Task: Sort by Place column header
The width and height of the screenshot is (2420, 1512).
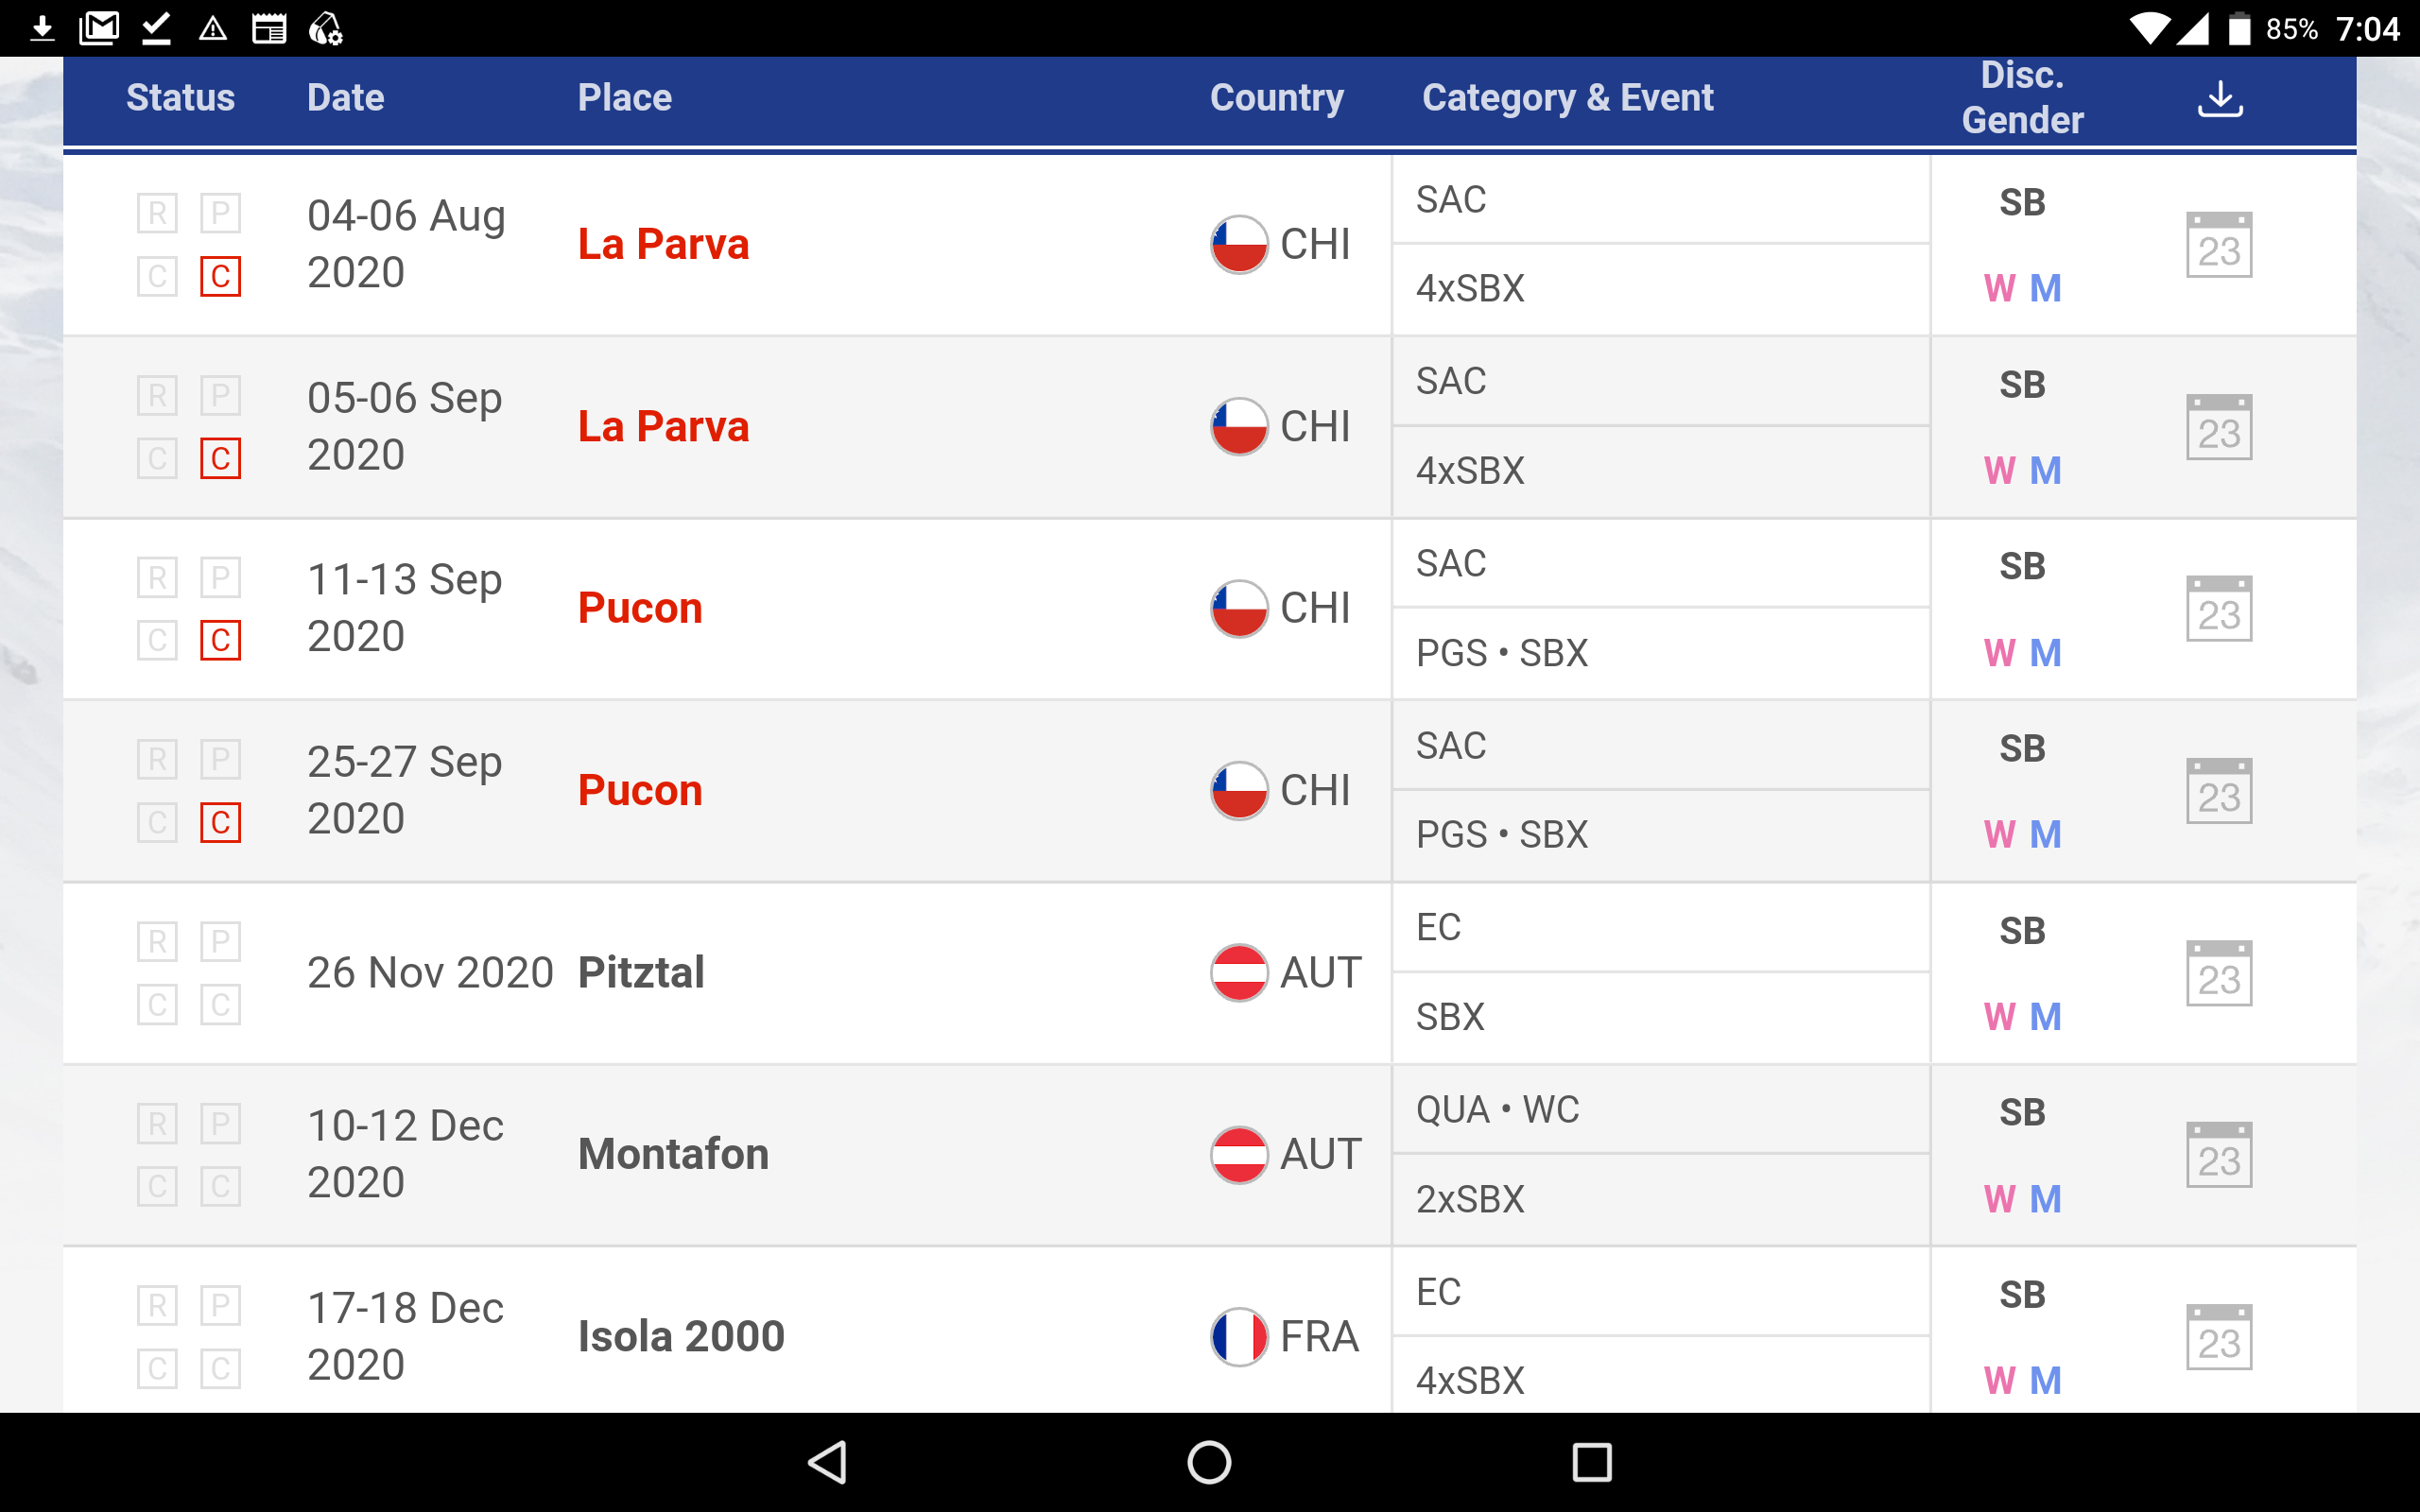Action: (x=624, y=98)
